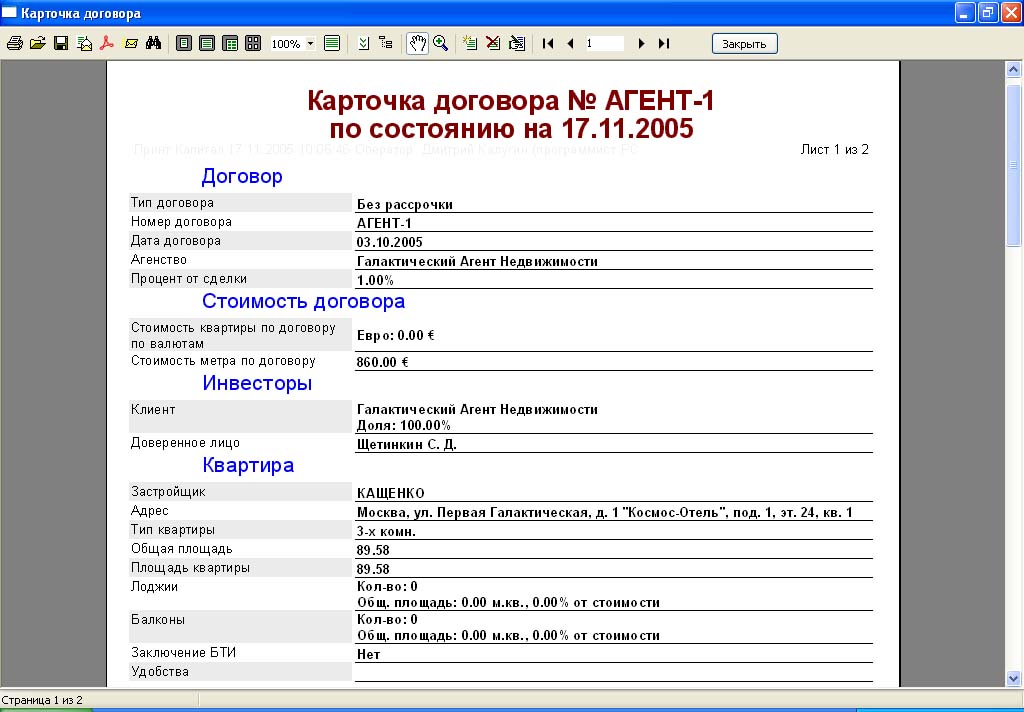Click the page number field

tap(604, 44)
